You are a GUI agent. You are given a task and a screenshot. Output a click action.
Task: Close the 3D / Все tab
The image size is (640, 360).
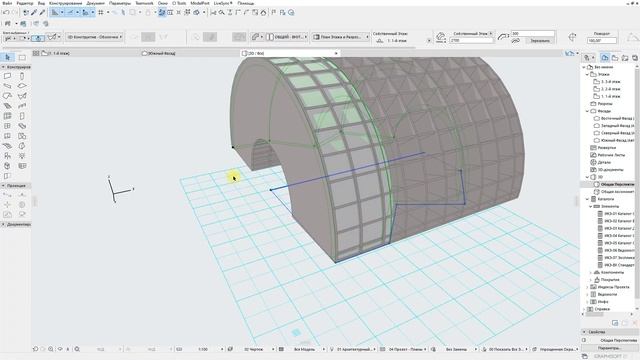[336, 53]
